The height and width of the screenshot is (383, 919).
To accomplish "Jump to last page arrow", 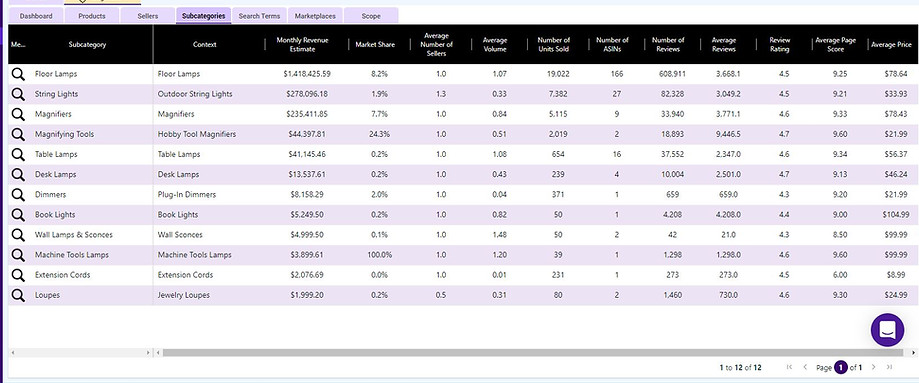I will tap(889, 367).
